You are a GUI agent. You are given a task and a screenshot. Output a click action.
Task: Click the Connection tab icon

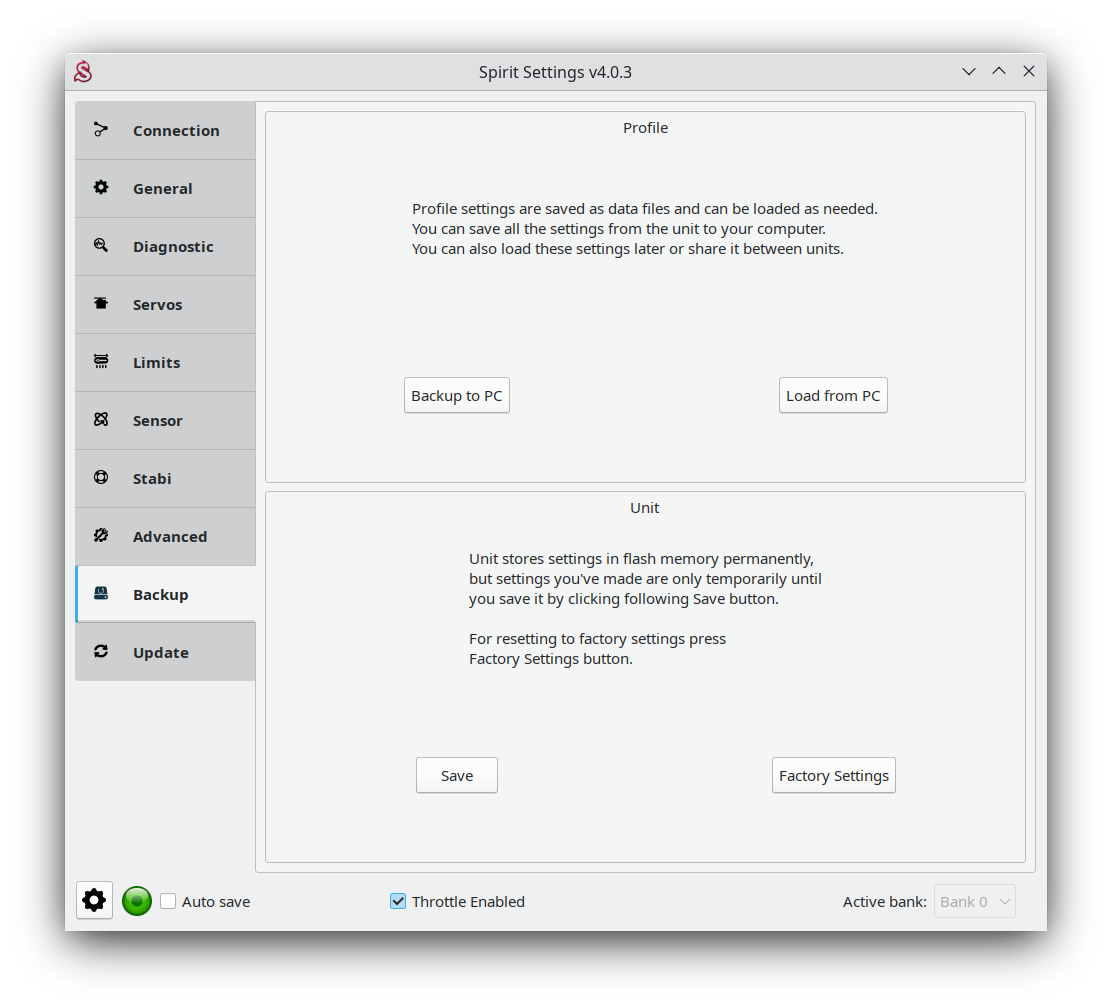click(x=101, y=130)
